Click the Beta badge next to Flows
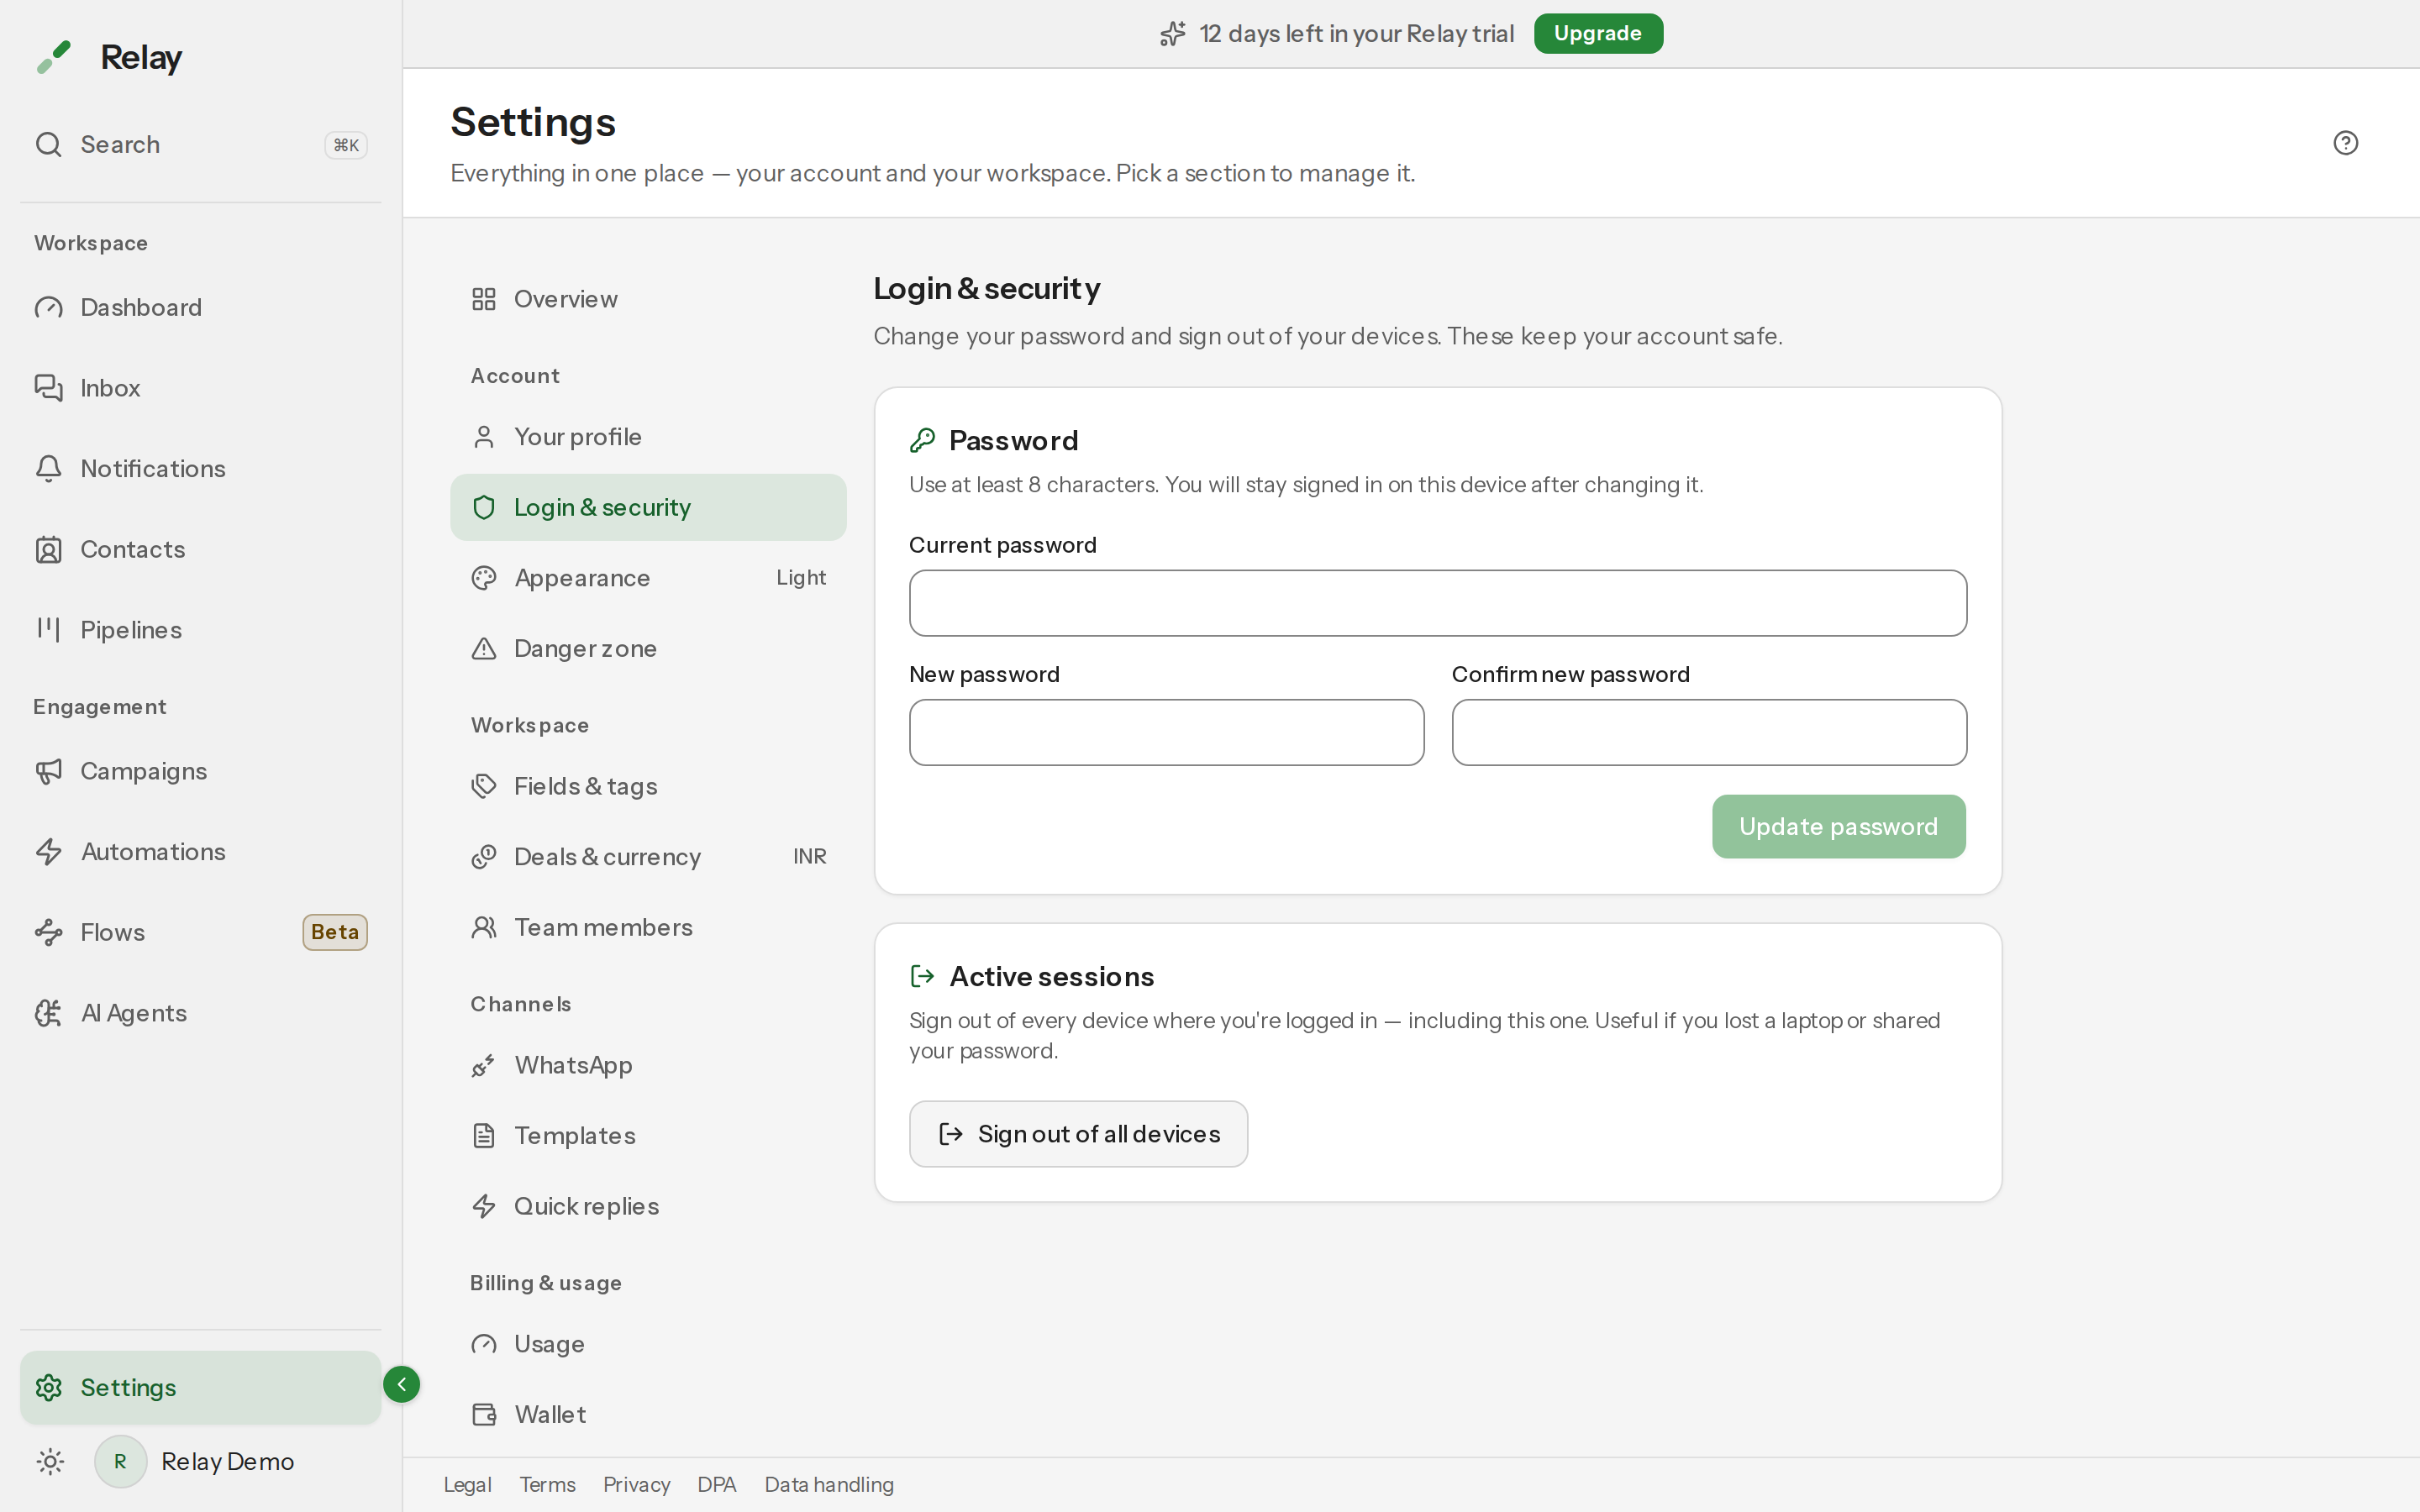Image resolution: width=2420 pixels, height=1512 pixels. click(x=335, y=932)
